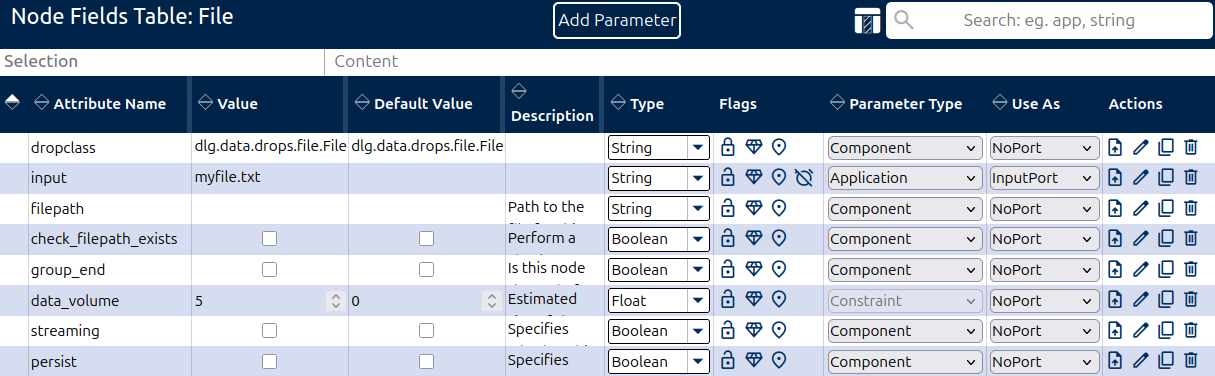Image resolution: width=1215 pixels, height=376 pixels.
Task: Open the Use As dropdown showing InputPort
Action: coord(1045,178)
